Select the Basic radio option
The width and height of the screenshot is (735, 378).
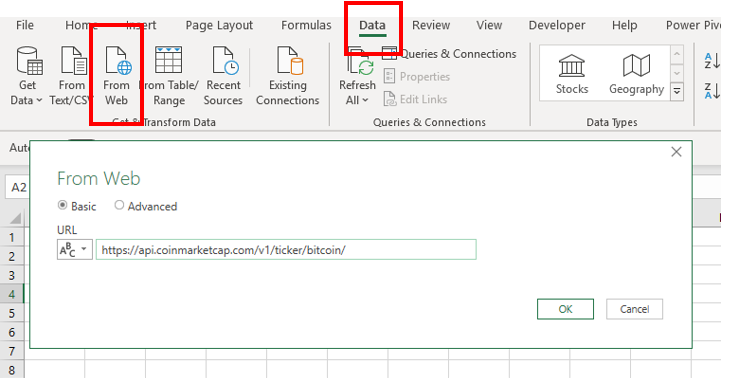pyautogui.click(x=62, y=205)
